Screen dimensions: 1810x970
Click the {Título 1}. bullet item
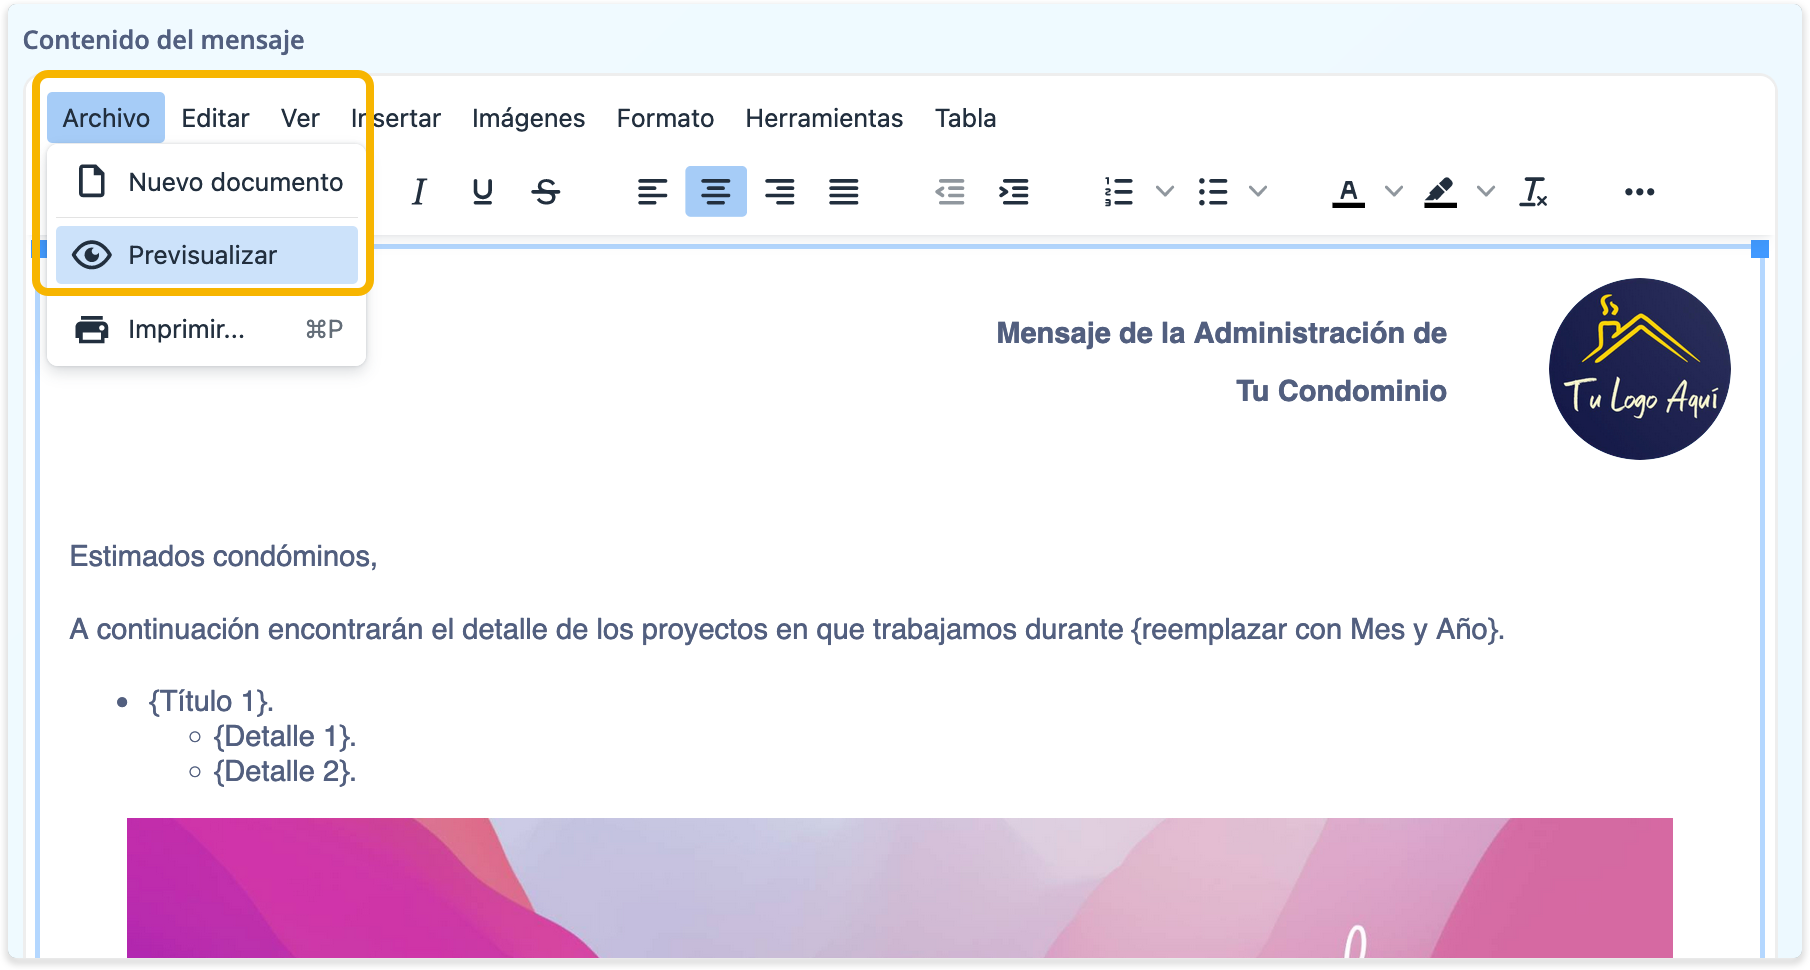pyautogui.click(x=211, y=701)
